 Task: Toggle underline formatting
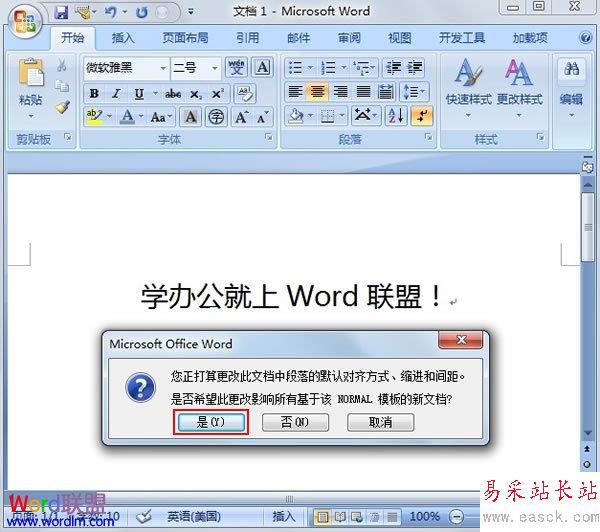(139, 94)
